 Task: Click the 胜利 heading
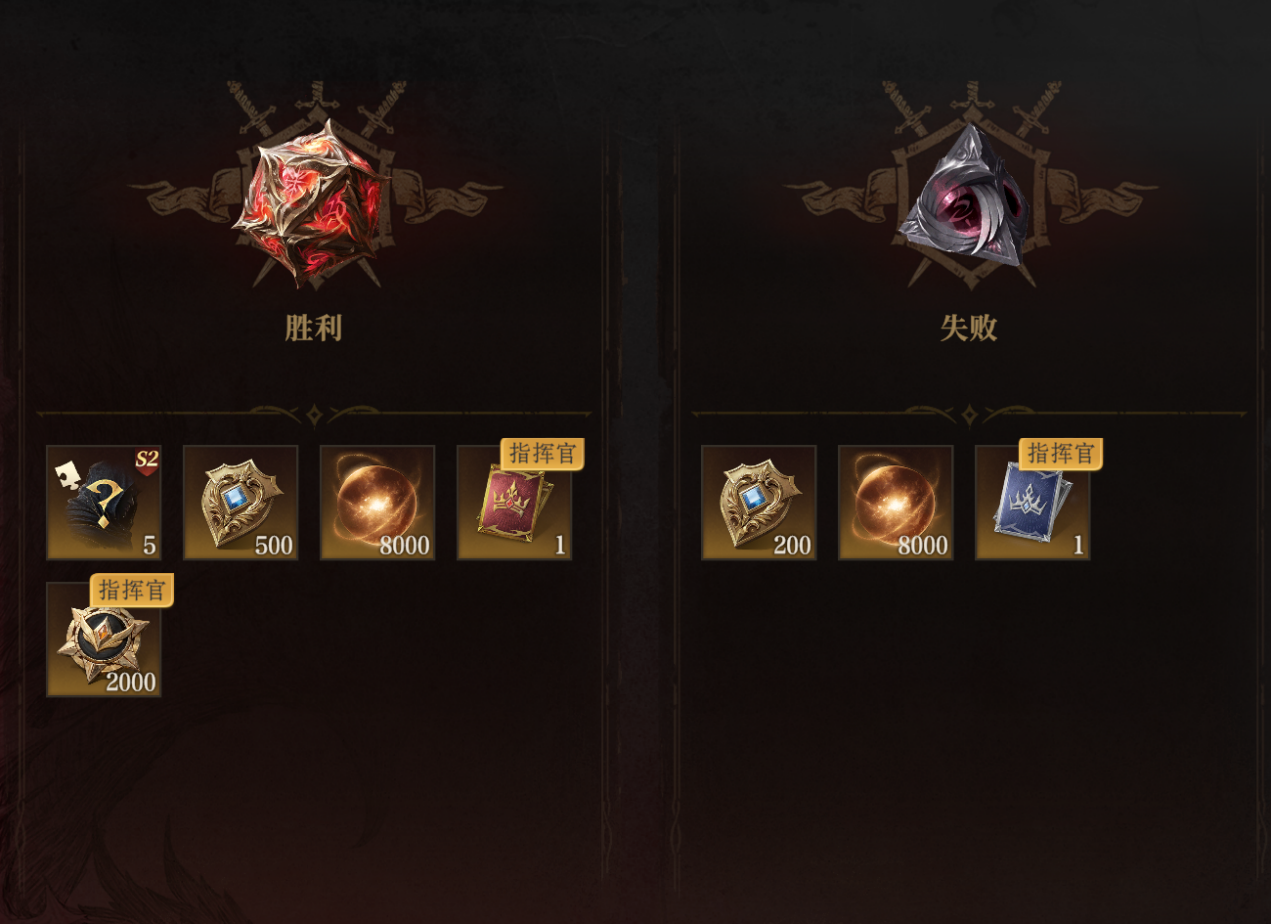pos(314,328)
